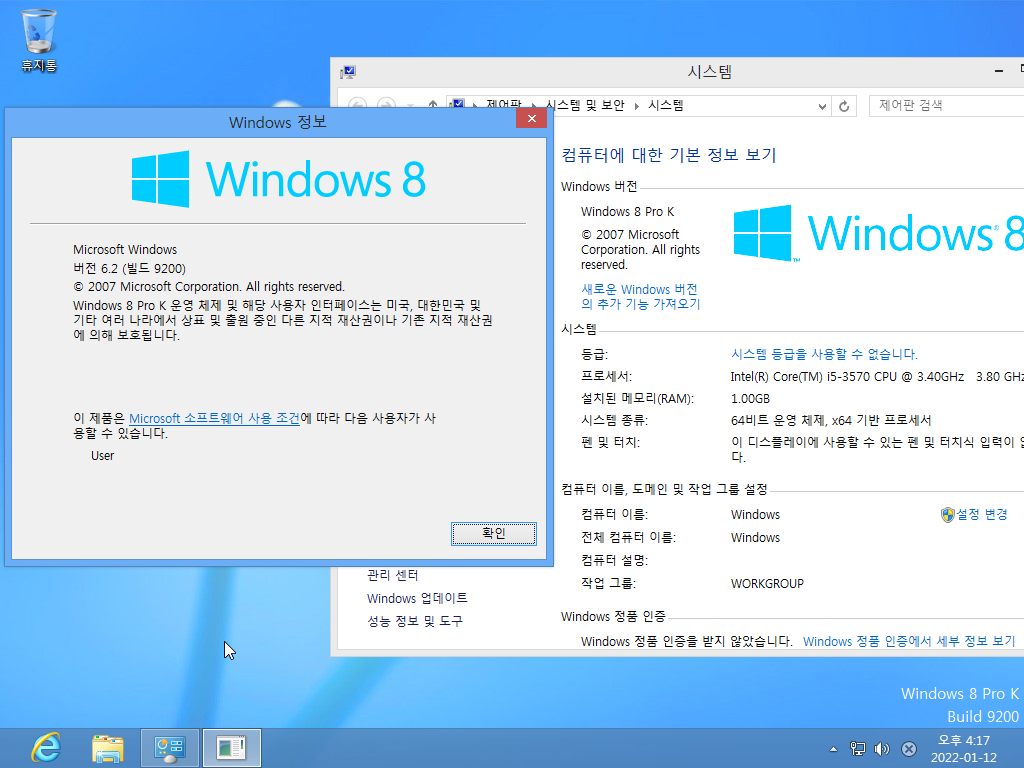
Task: Click the System window title icon
Action: pos(347,72)
